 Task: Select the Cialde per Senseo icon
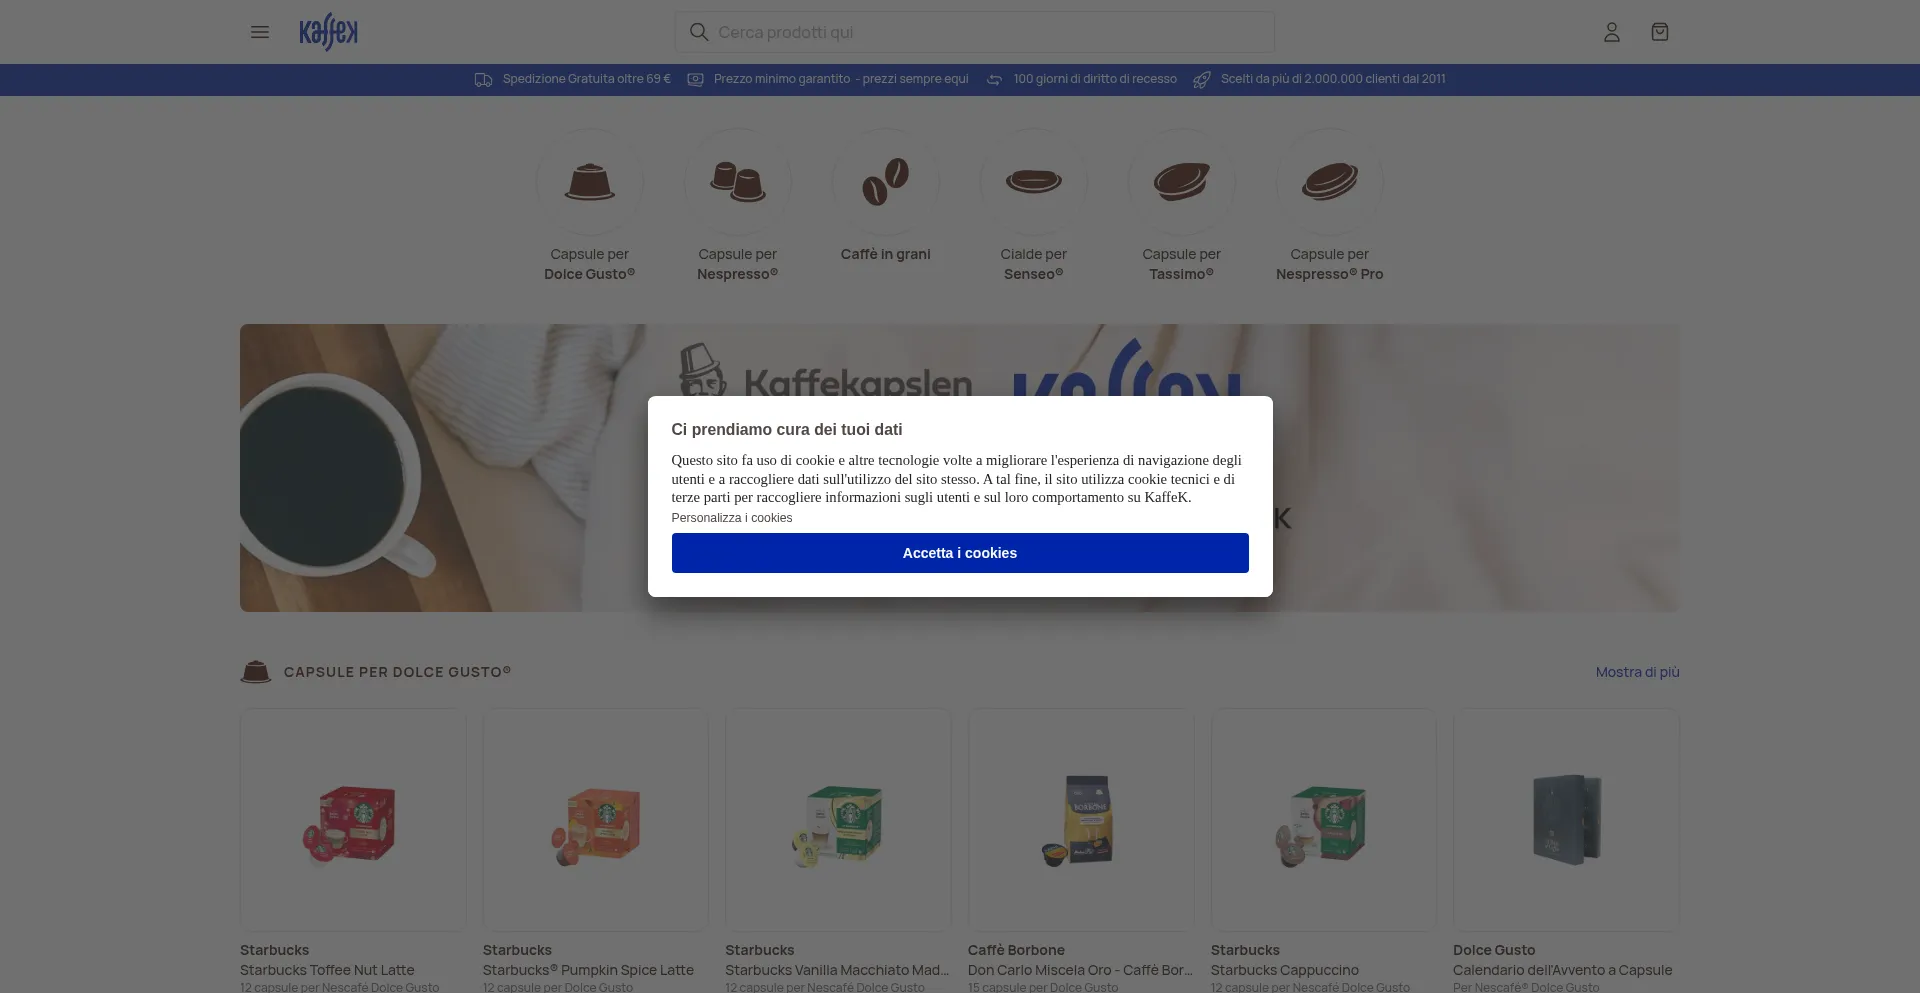pyautogui.click(x=1034, y=182)
